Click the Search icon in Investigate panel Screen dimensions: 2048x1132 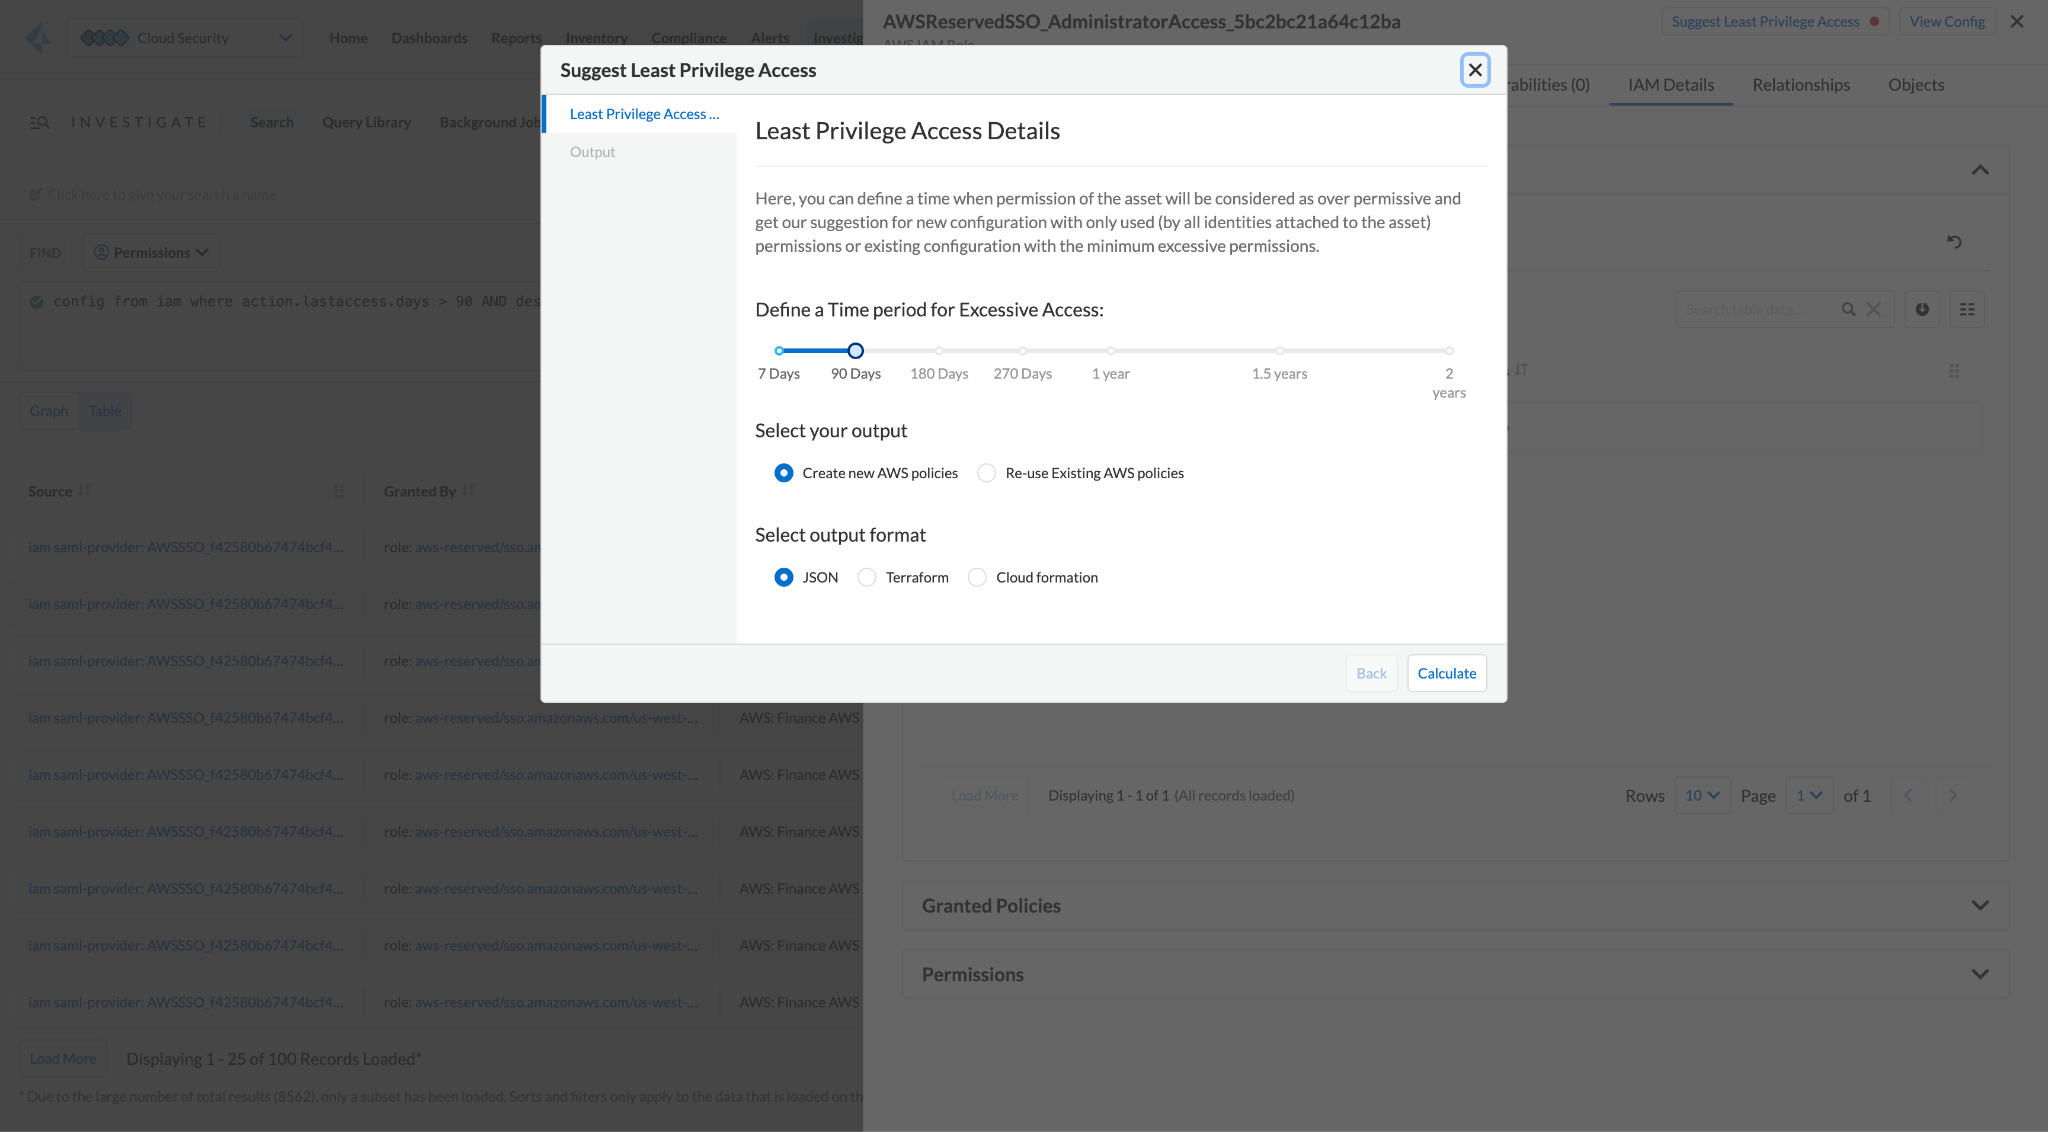point(39,121)
